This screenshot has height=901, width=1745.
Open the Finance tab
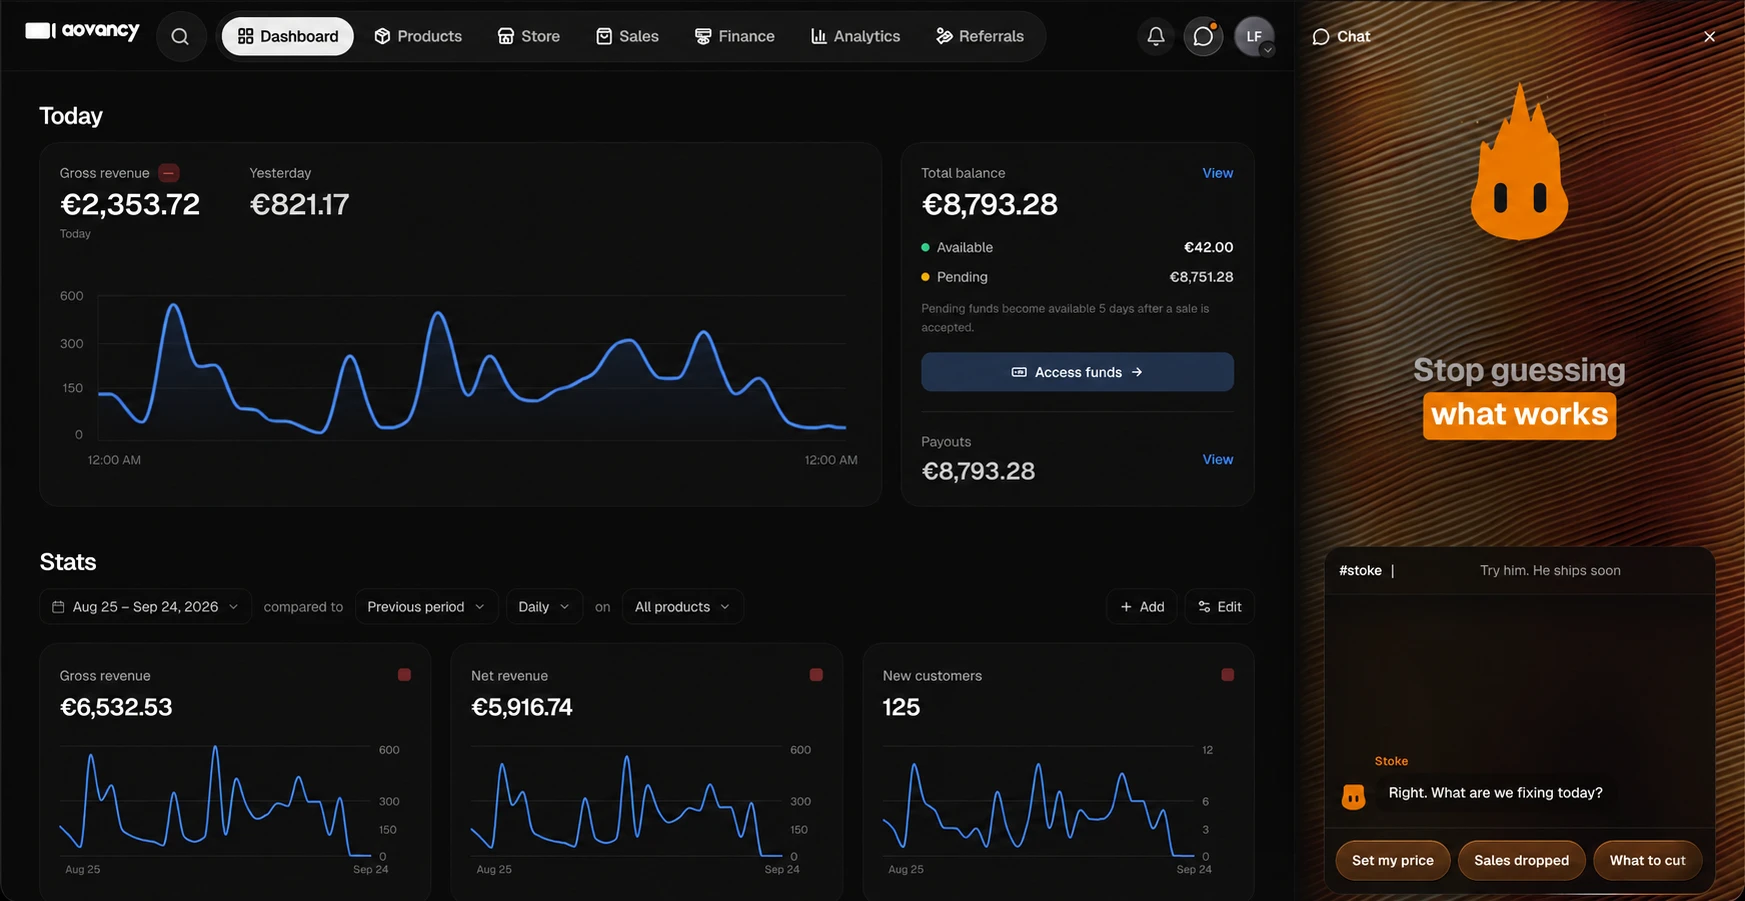point(735,36)
